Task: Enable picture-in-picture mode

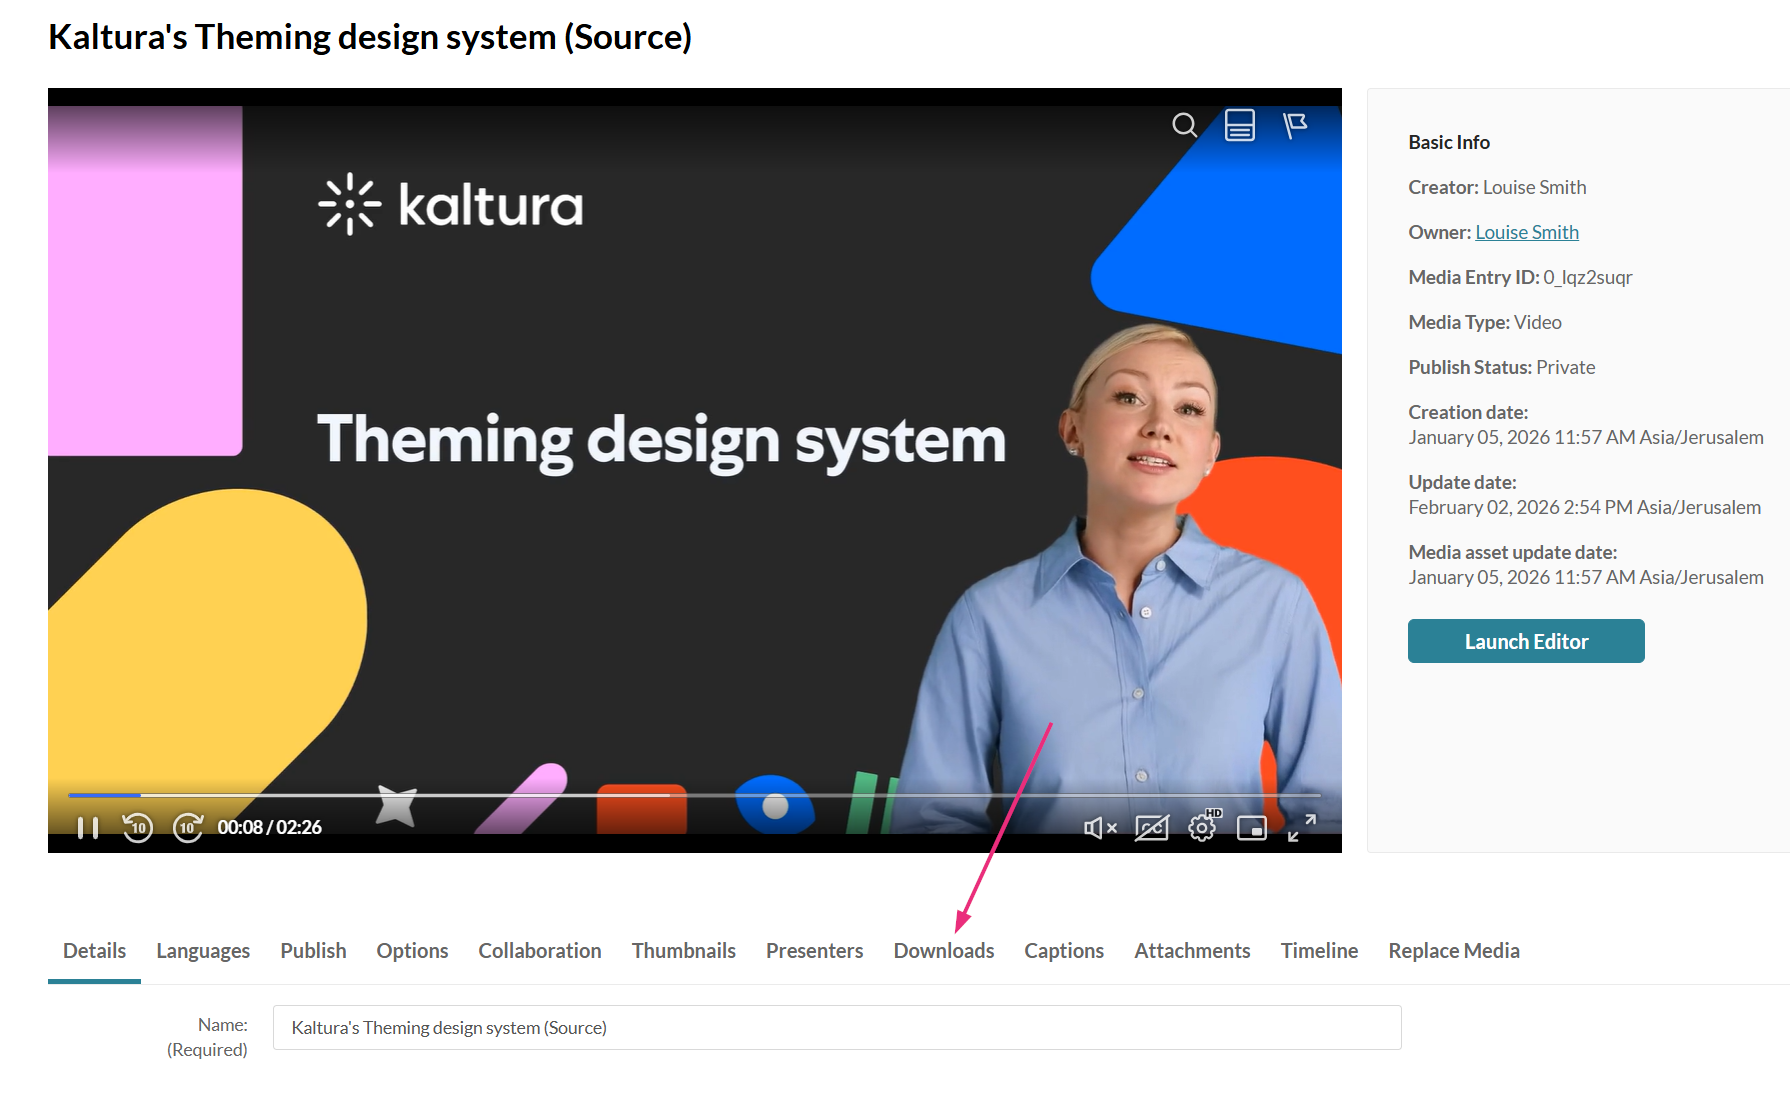Action: (1252, 828)
